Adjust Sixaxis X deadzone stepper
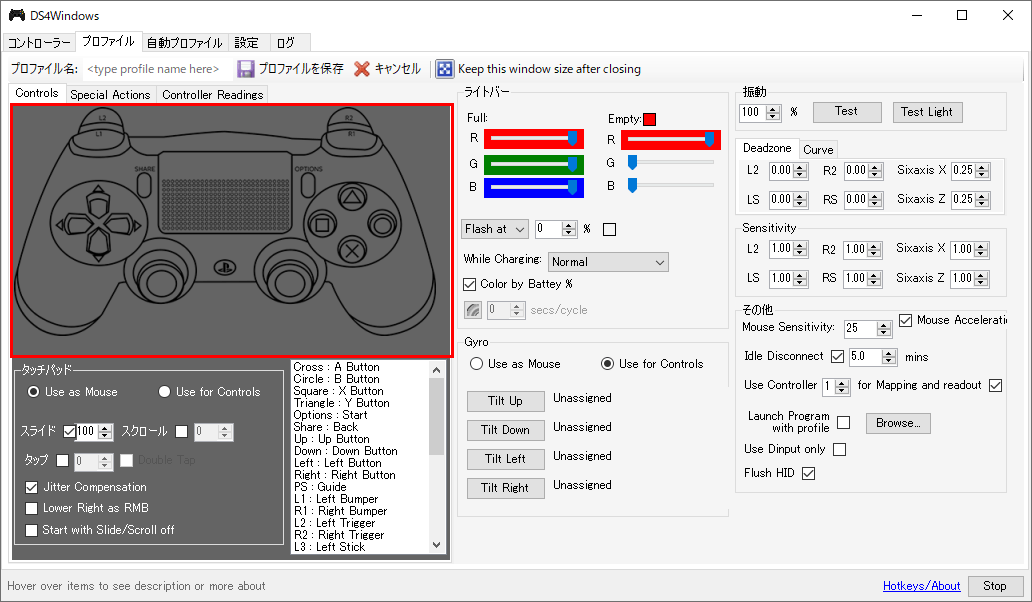The image size is (1032, 602). tap(982, 171)
